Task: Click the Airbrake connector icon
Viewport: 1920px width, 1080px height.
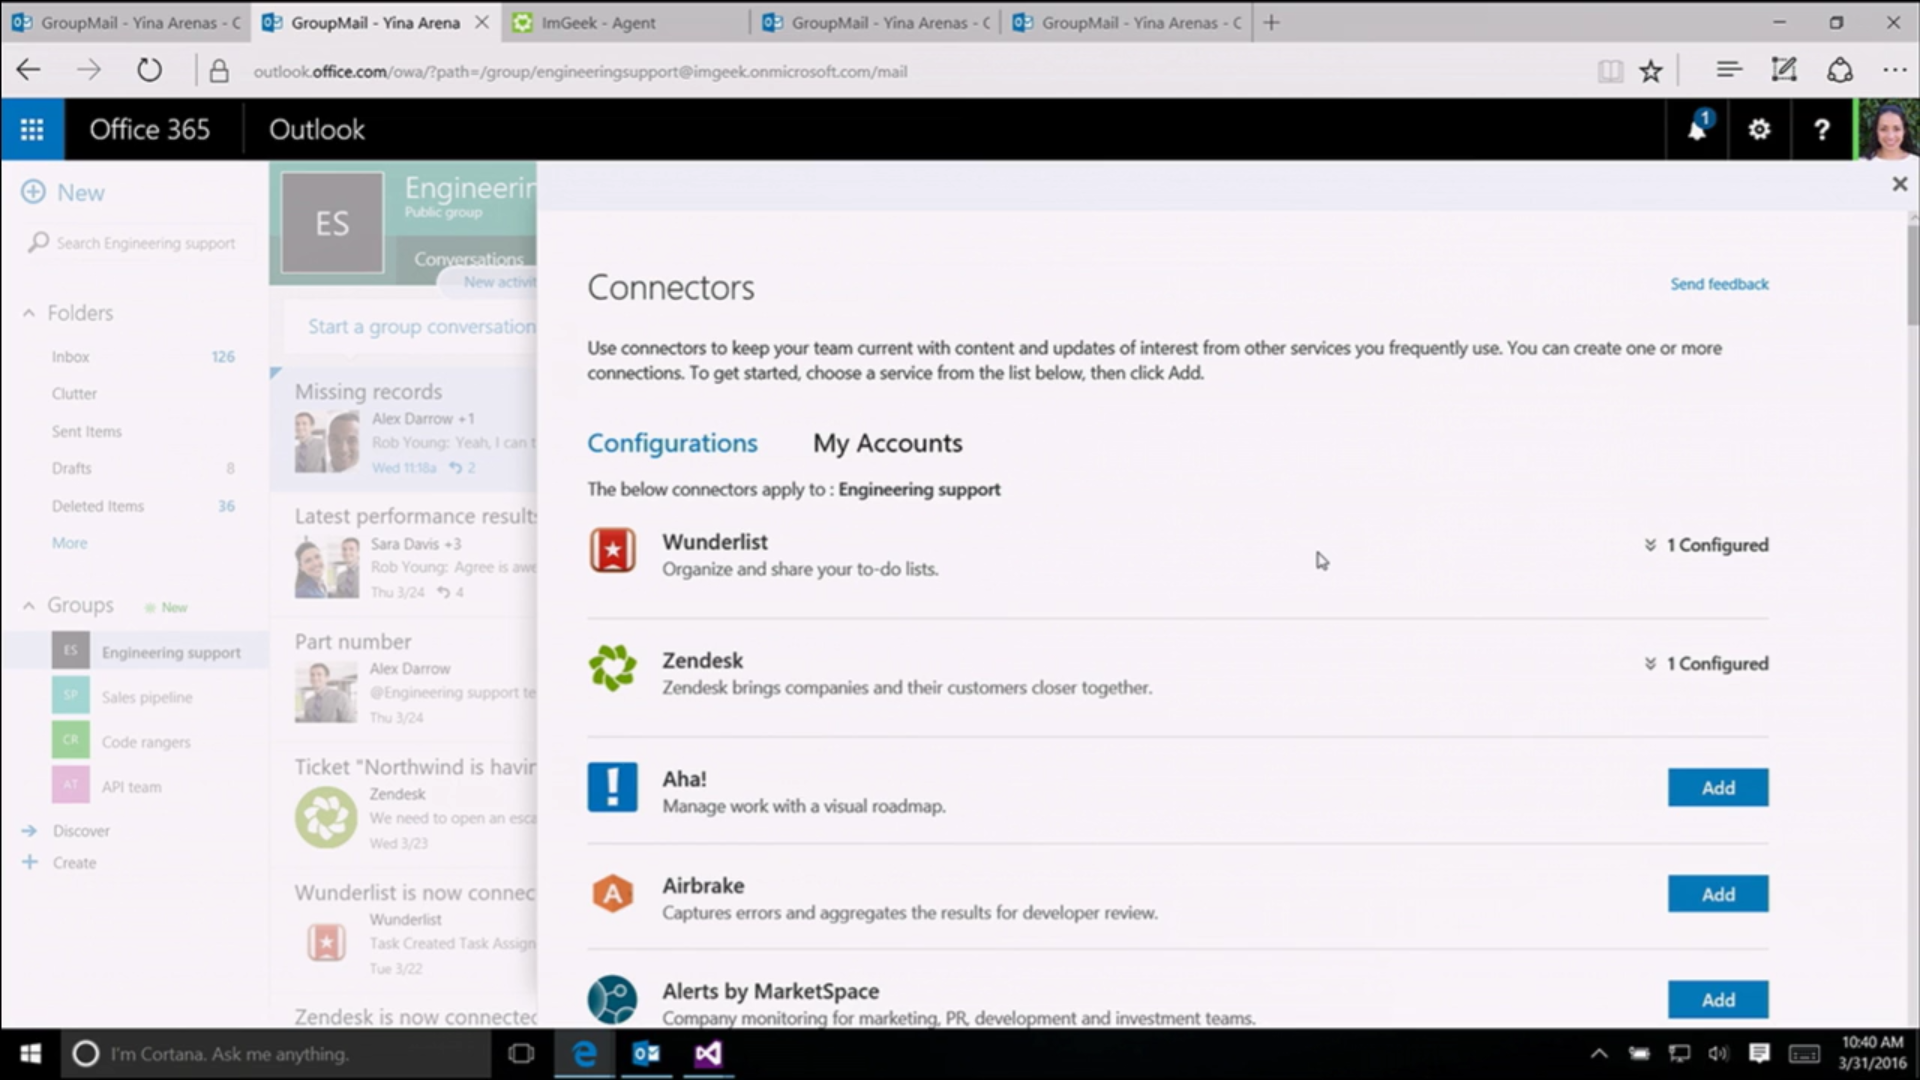Action: [612, 893]
